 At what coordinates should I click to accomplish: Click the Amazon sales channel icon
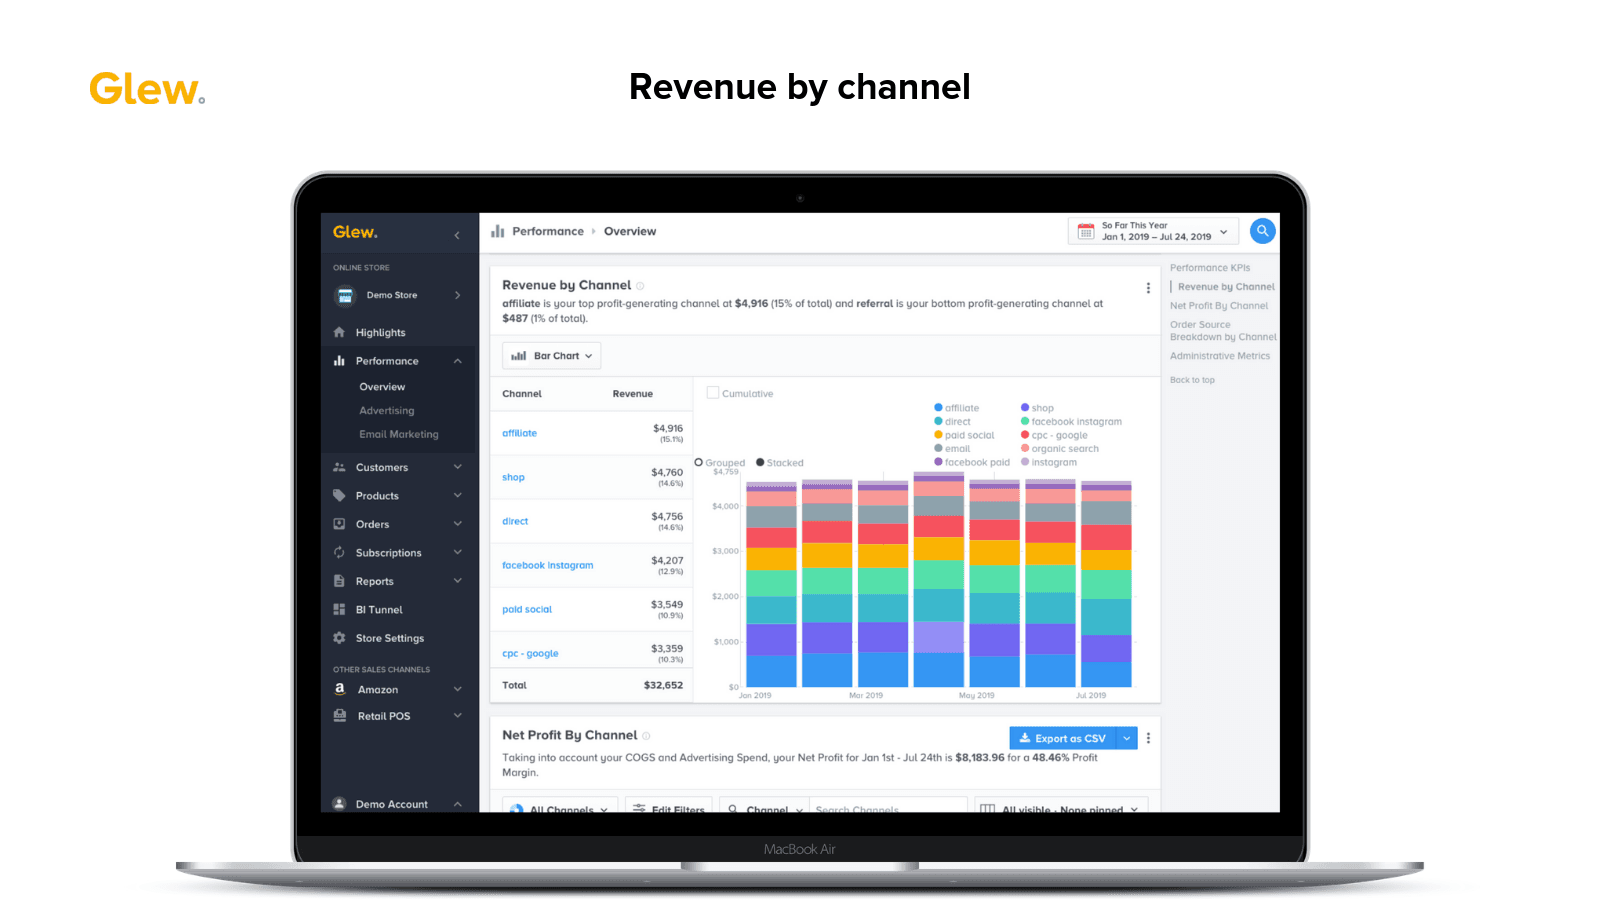[x=341, y=689]
